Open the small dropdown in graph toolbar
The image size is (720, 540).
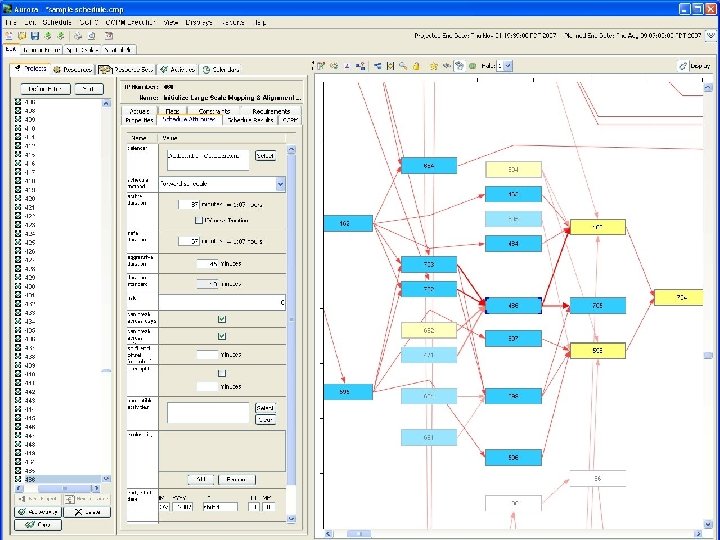coord(505,66)
